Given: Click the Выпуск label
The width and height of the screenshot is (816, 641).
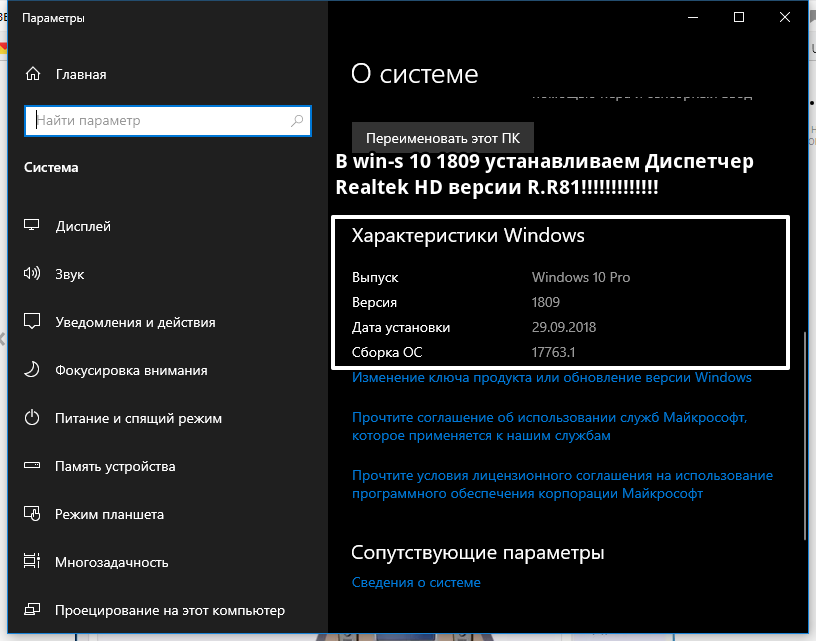Looking at the screenshot, I should [375, 277].
